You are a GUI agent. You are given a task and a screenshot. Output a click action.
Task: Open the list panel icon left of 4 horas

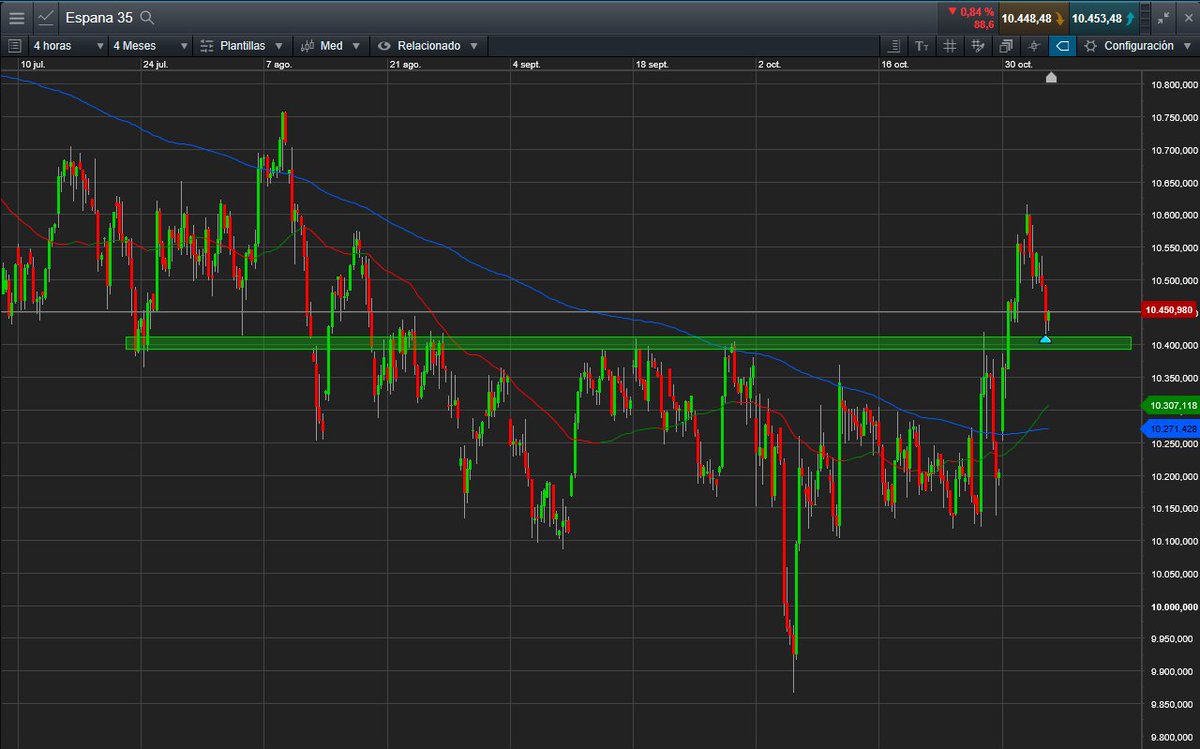(14, 46)
